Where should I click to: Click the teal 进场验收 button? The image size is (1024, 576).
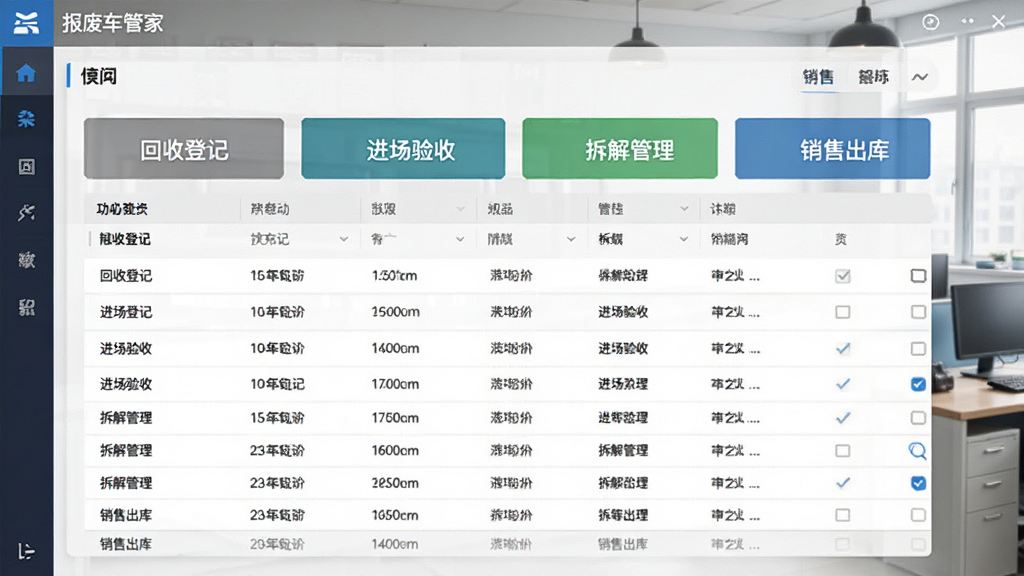point(403,149)
